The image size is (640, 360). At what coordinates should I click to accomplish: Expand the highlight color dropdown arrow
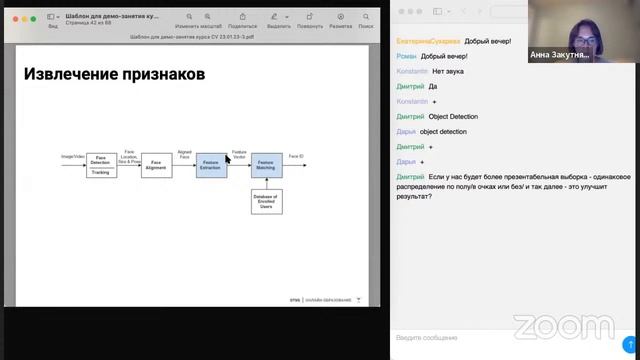(x=287, y=17)
